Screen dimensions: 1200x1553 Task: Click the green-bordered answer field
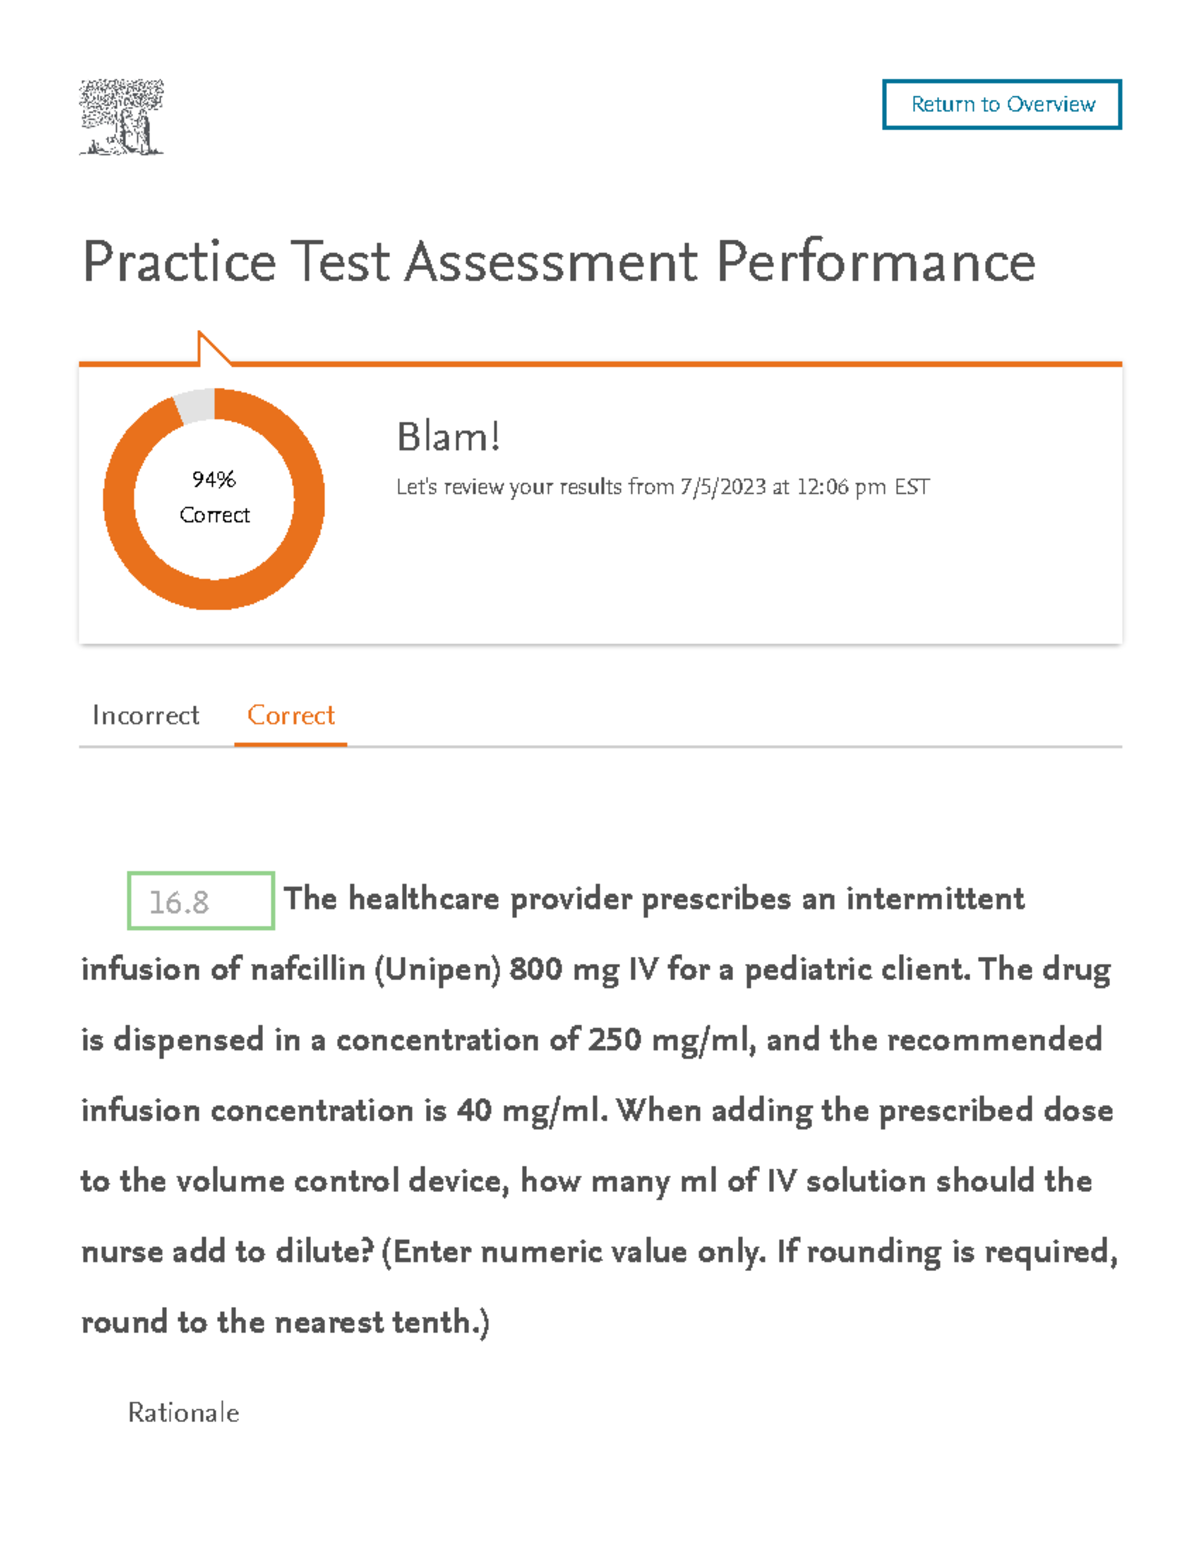coord(200,899)
